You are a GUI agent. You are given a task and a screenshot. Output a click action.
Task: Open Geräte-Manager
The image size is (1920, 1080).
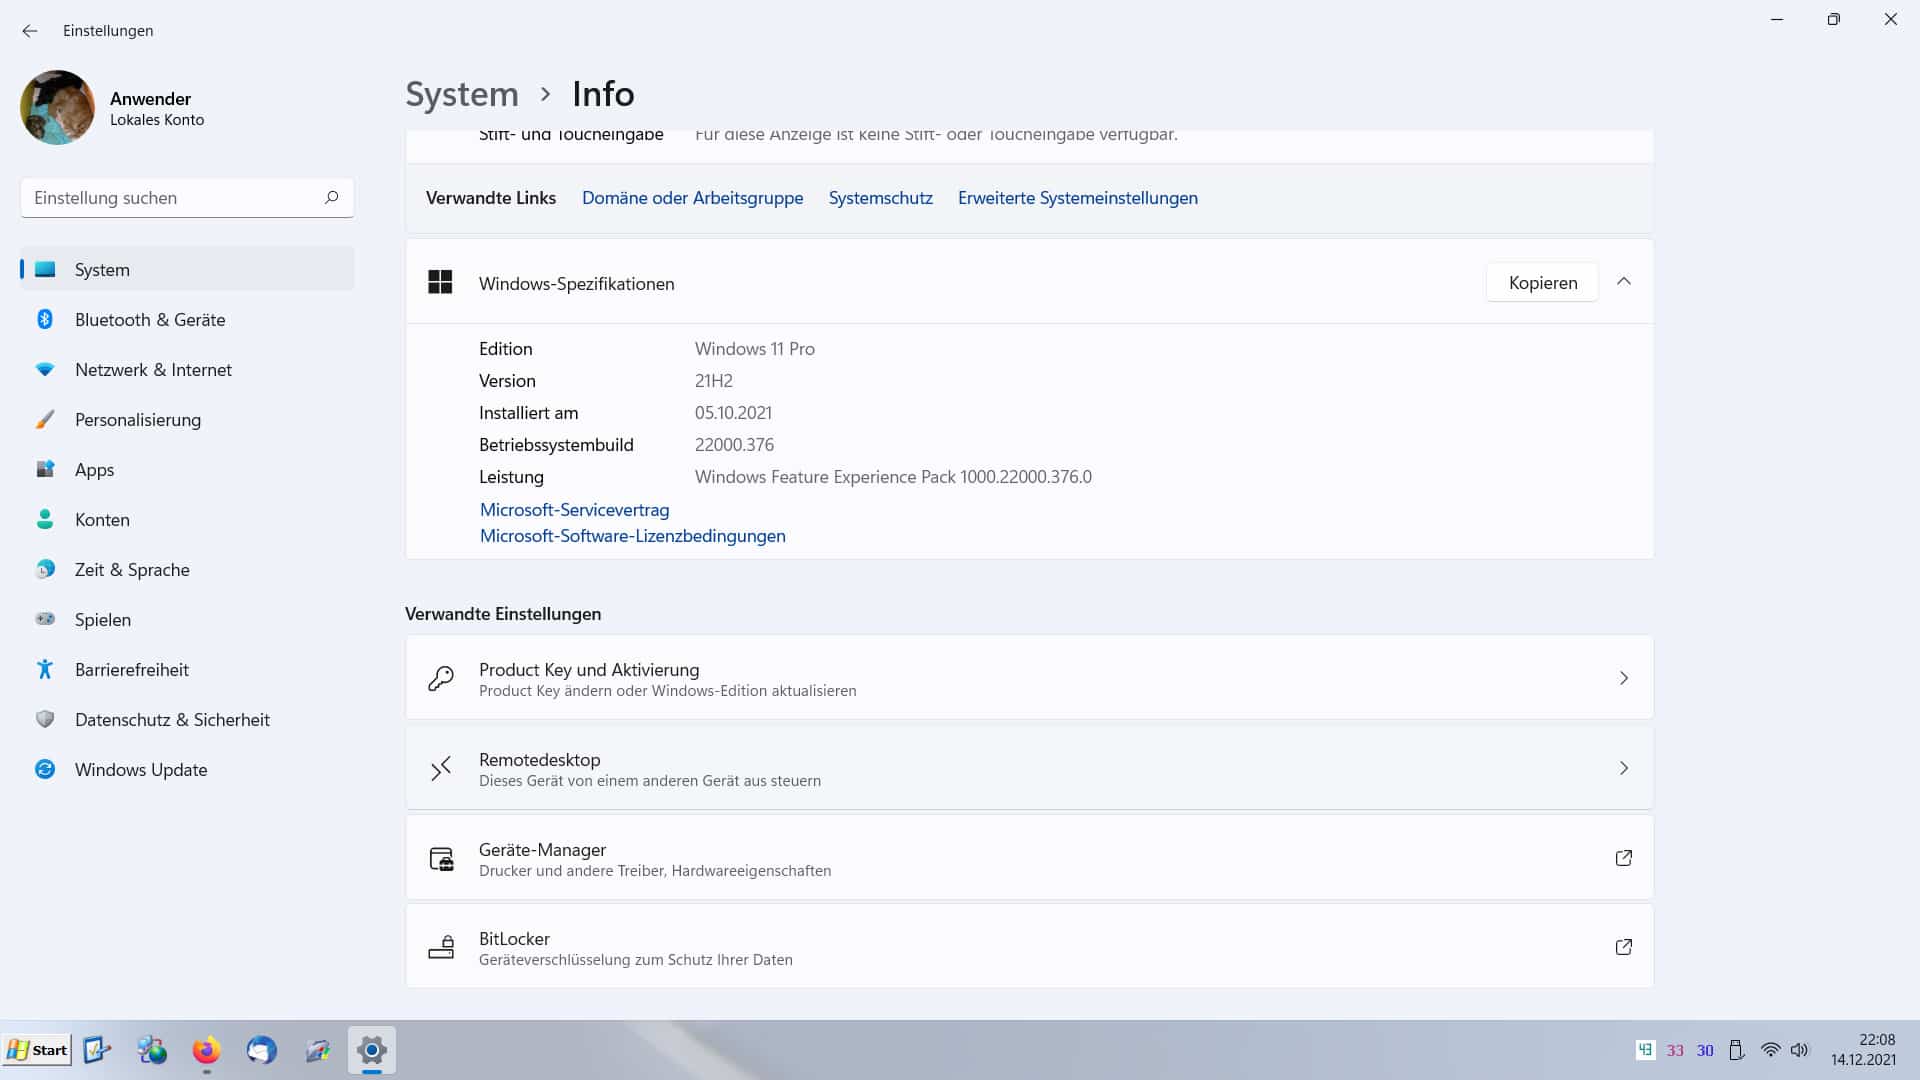1029,858
